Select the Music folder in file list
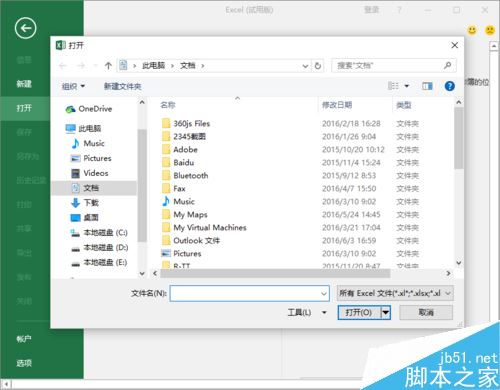Viewport: 500px width, 390px height. 178,202
